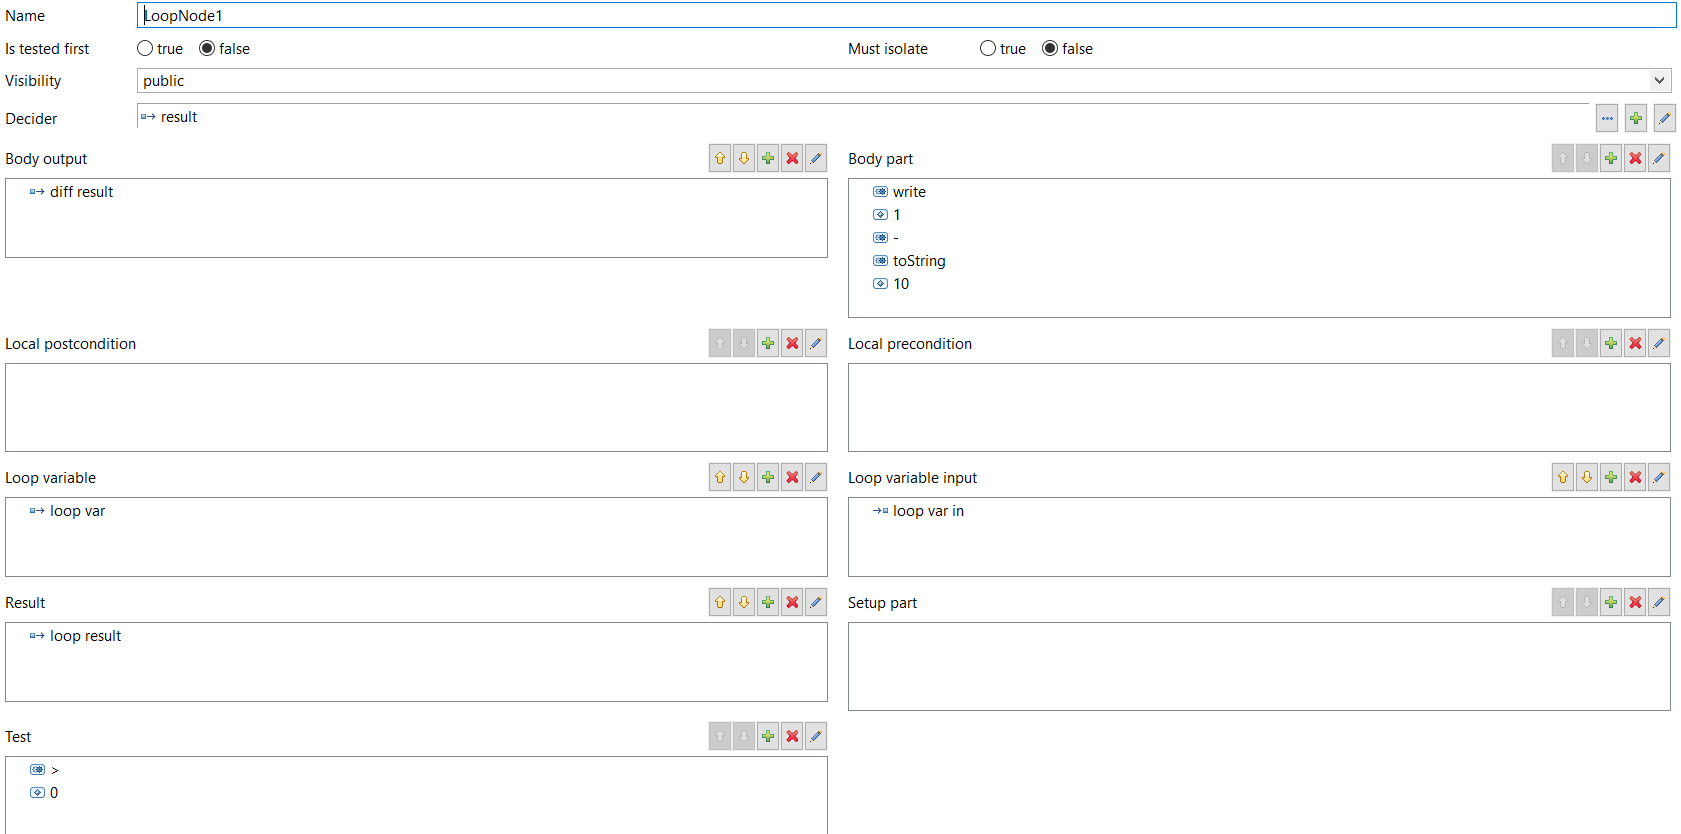
Task: Edit the Setup part entry
Action: [x=1659, y=602]
